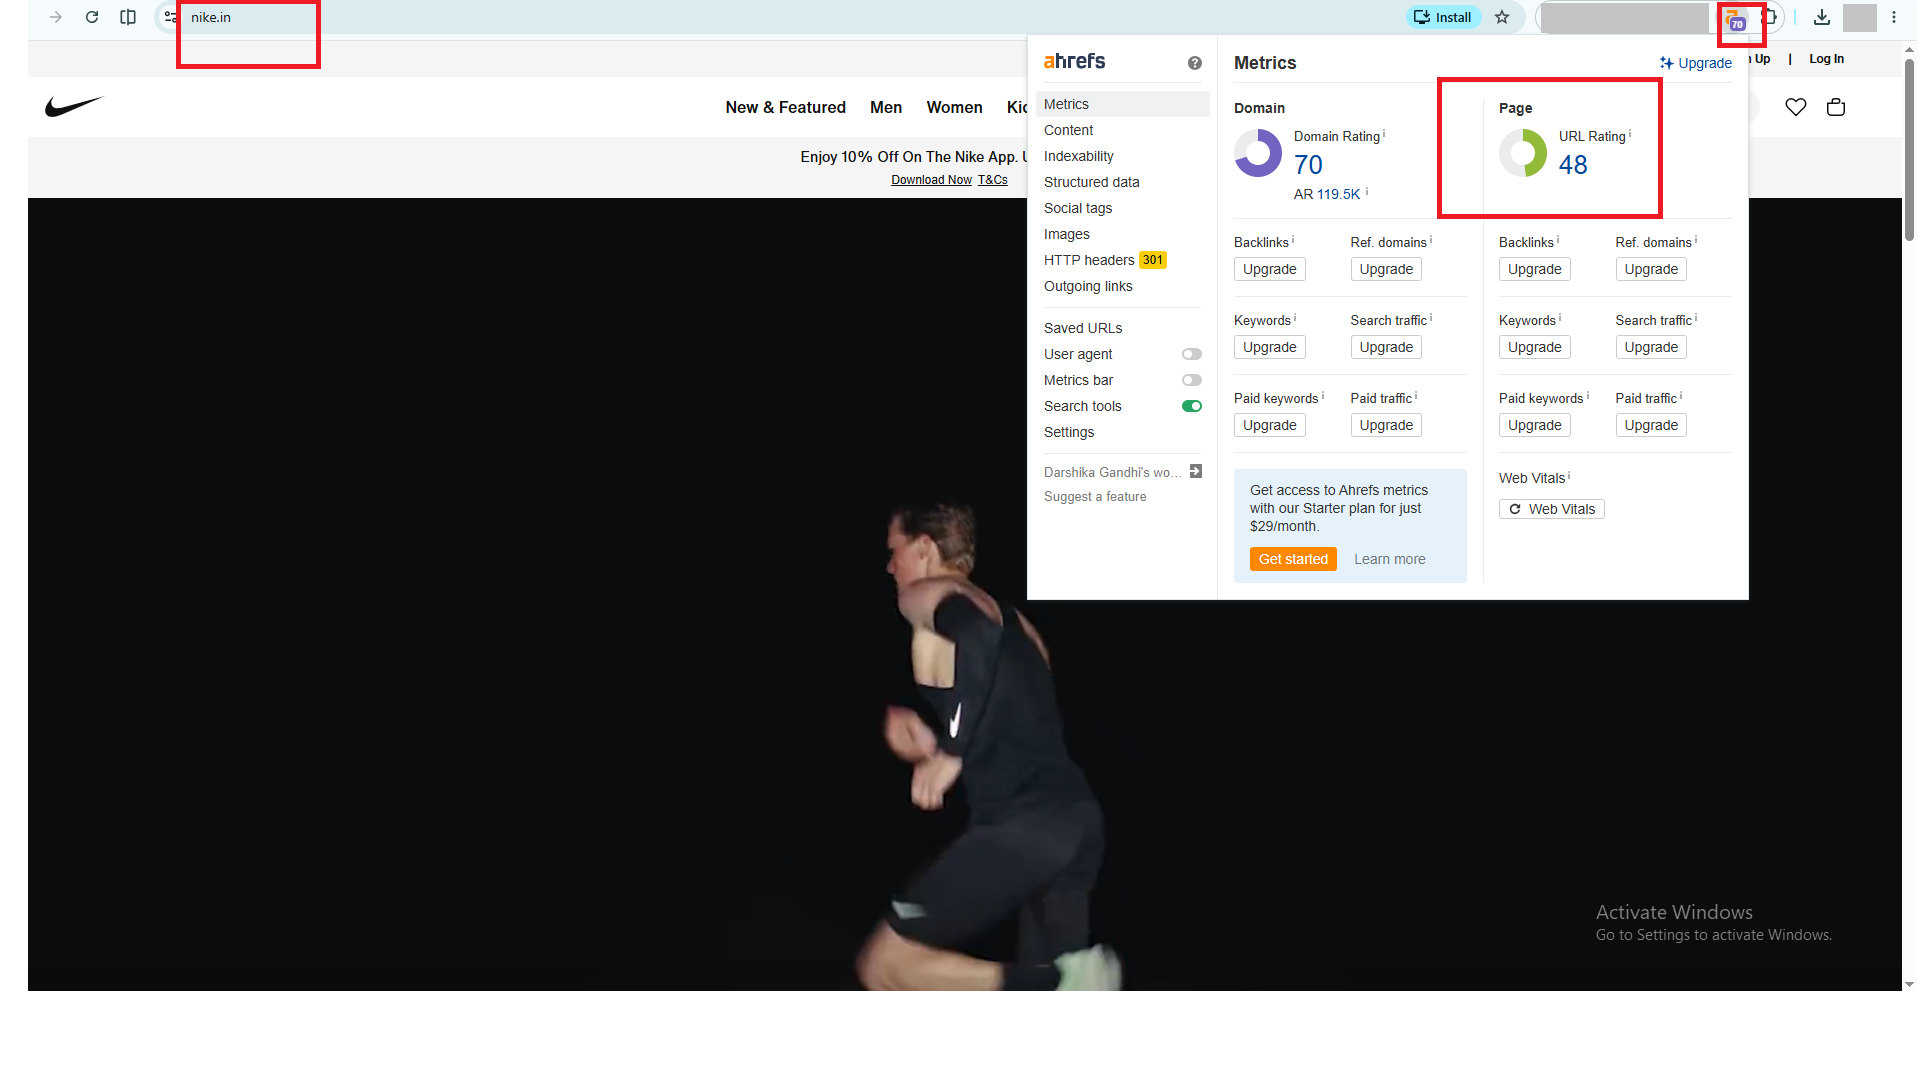
Task: Open Saved URLs in sidebar
Action: coord(1083,328)
